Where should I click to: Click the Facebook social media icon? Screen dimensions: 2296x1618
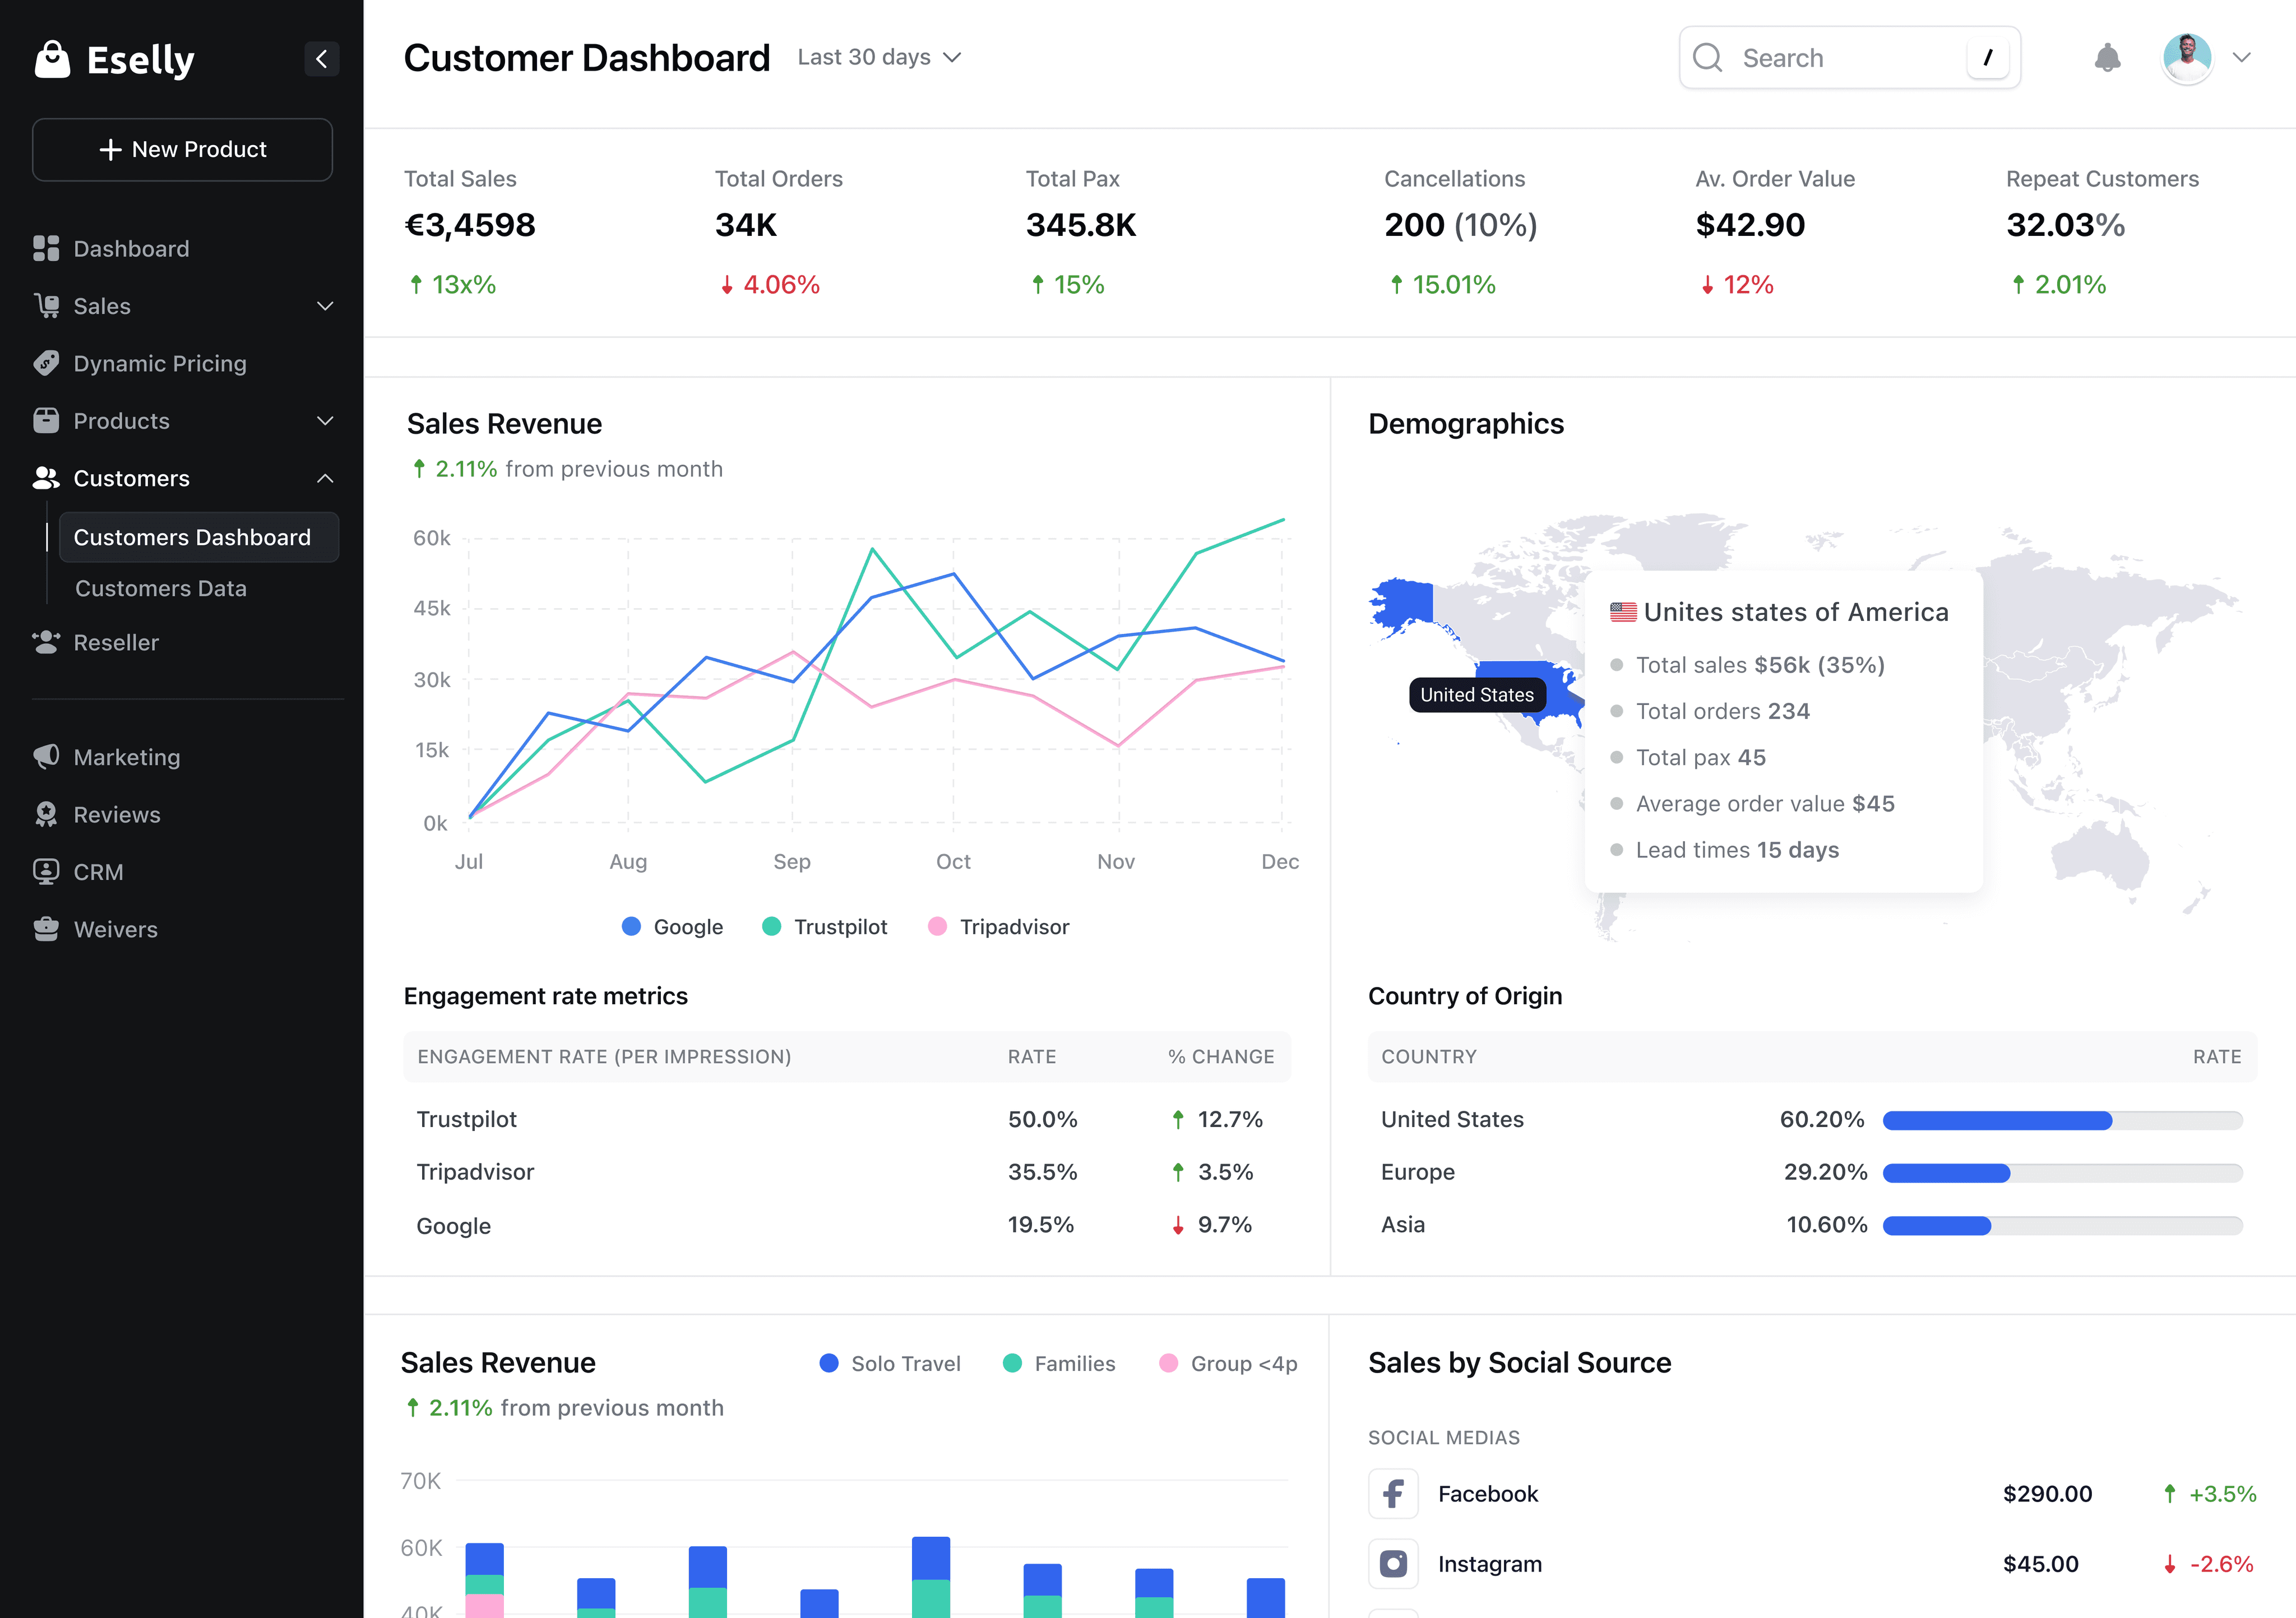click(1393, 1494)
